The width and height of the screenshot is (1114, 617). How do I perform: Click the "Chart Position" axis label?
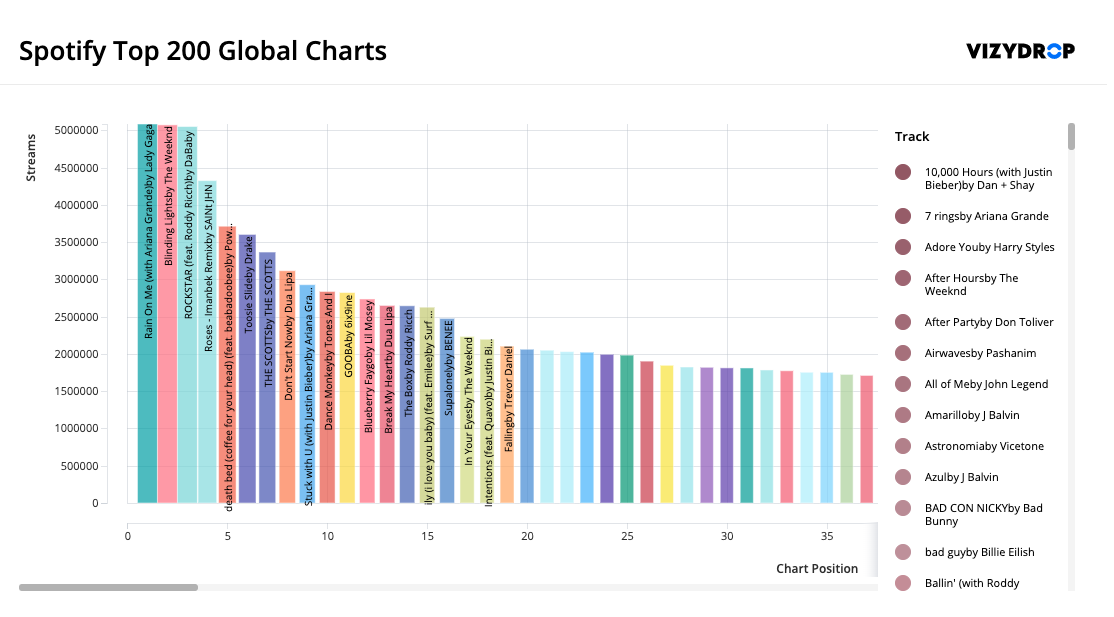click(x=817, y=568)
